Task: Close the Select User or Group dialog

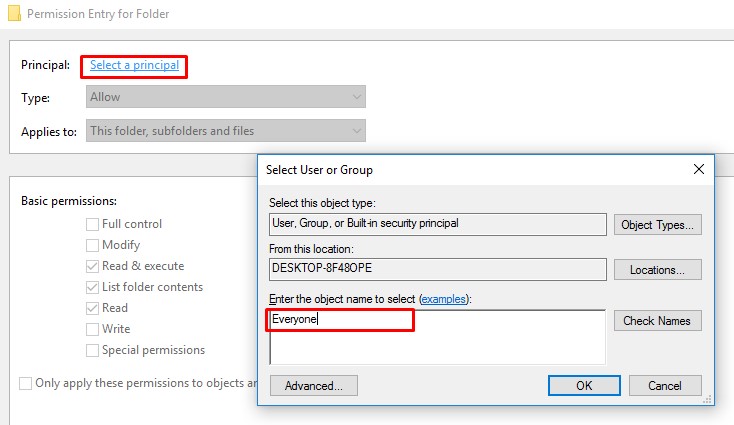Action: [698, 170]
